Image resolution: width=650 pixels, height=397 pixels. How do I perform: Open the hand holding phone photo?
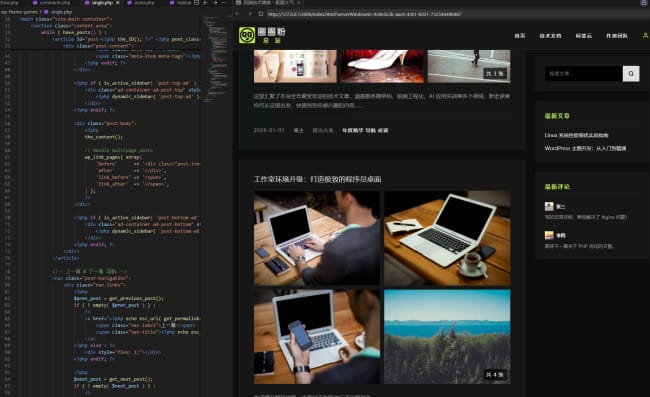317,336
